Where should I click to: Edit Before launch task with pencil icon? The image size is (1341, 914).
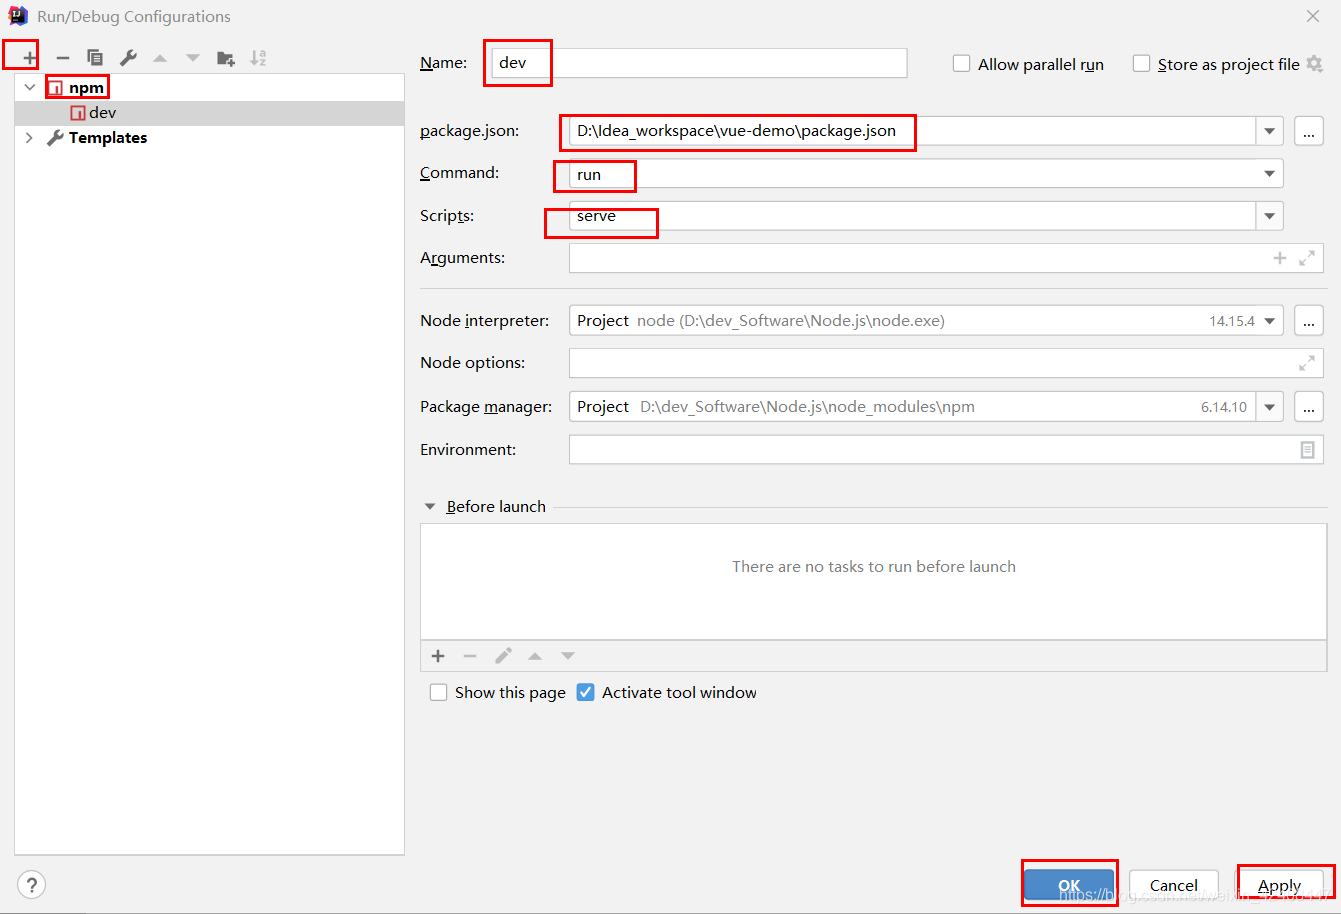click(503, 656)
